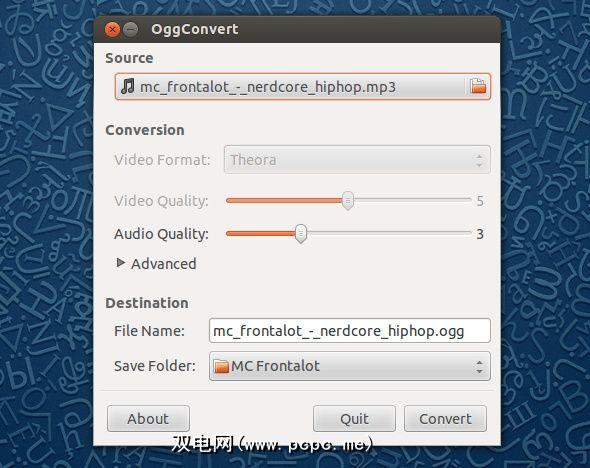Click the Audio Quality slider handle
Screen dimensions: 590x468
[x=301, y=234]
